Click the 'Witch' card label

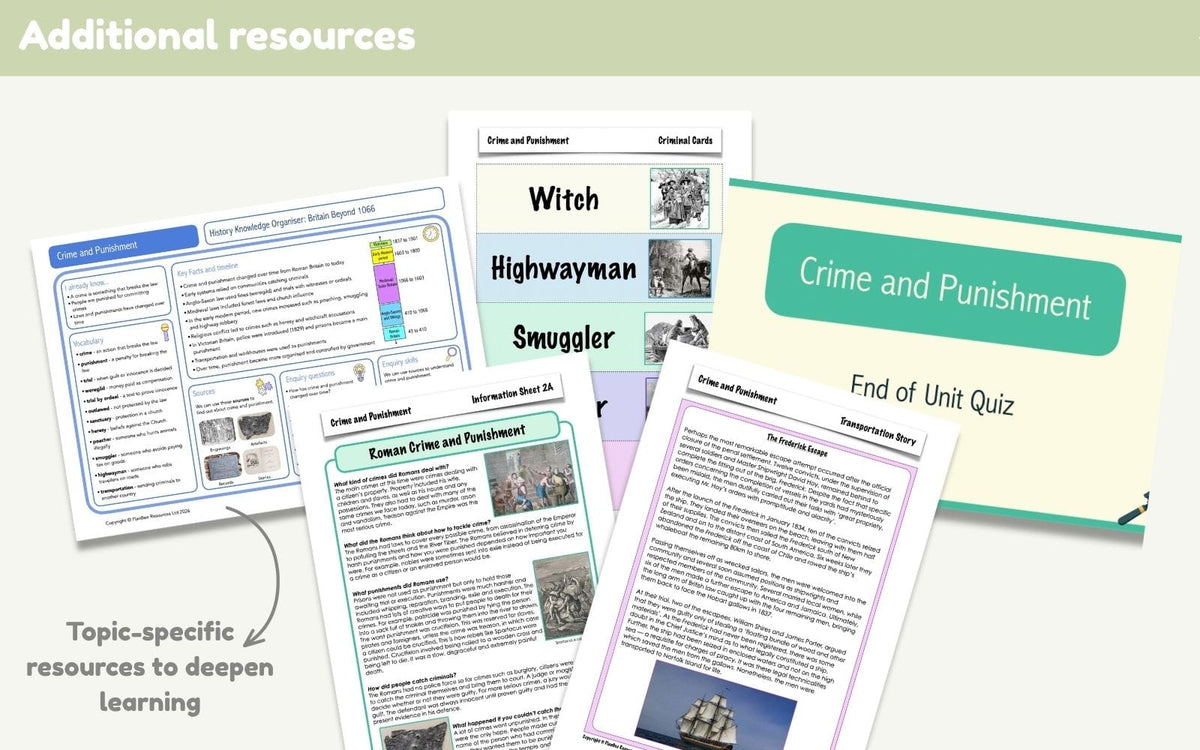pyautogui.click(x=563, y=197)
